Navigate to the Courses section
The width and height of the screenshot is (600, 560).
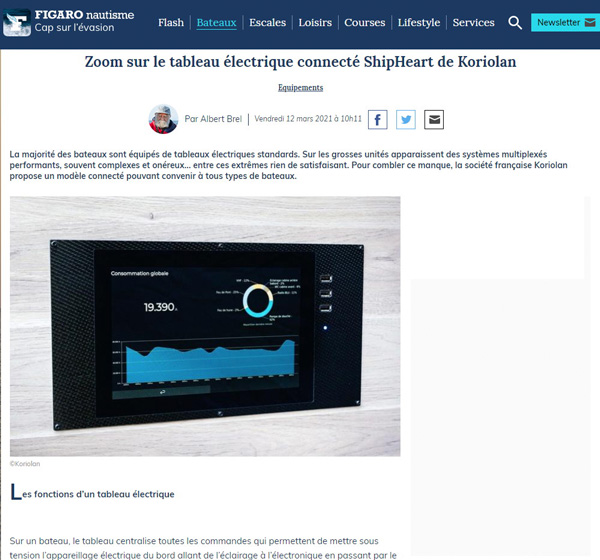point(364,22)
